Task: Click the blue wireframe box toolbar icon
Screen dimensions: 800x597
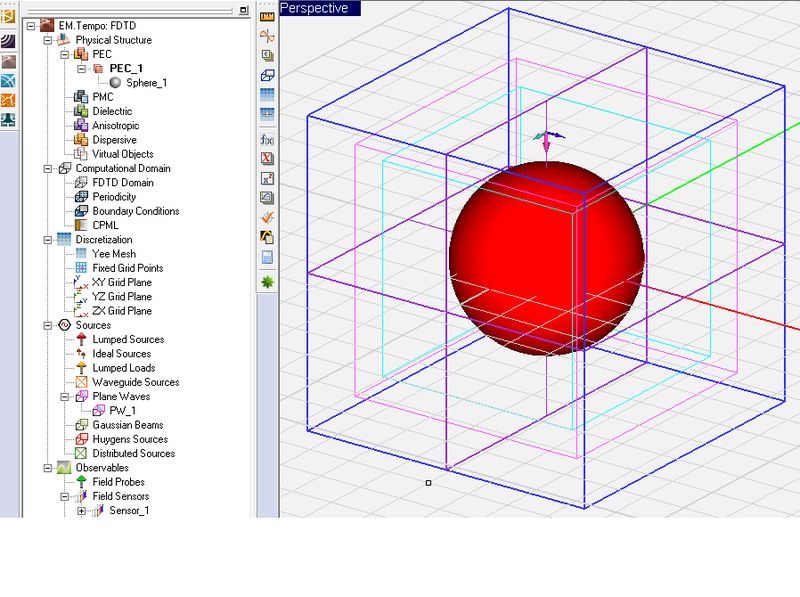Action: click(267, 76)
